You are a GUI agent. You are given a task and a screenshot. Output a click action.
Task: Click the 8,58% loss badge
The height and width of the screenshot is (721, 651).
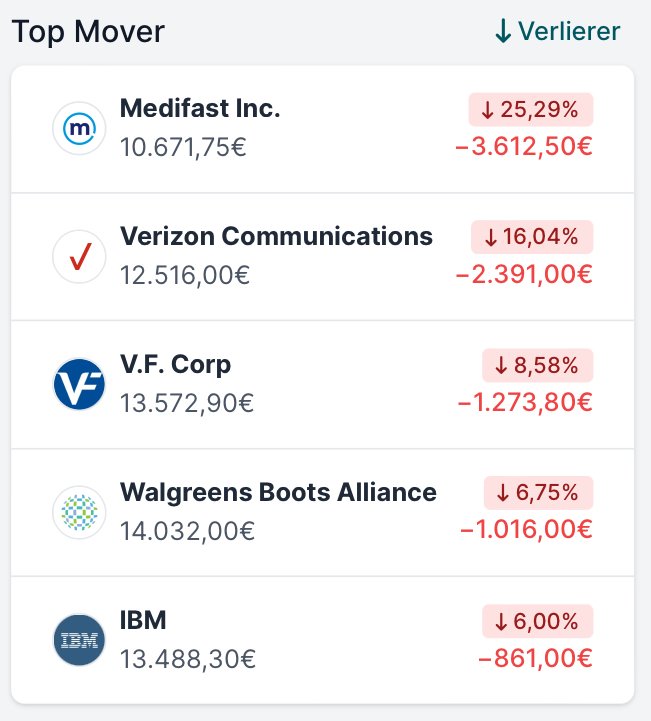pos(537,365)
